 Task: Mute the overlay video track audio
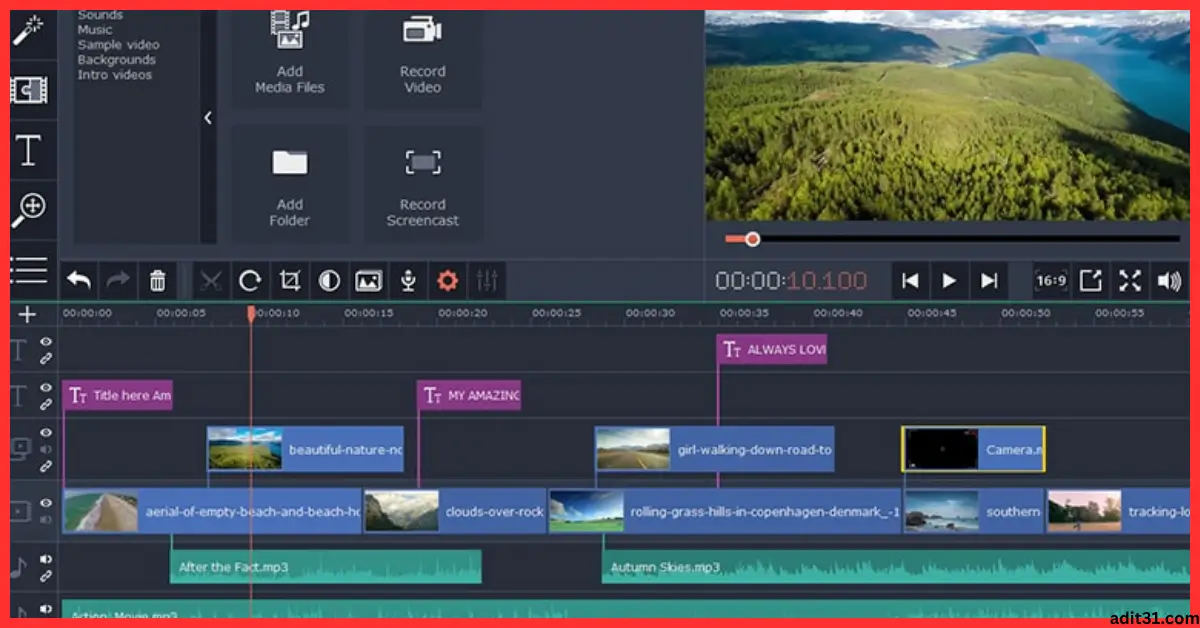(46, 450)
